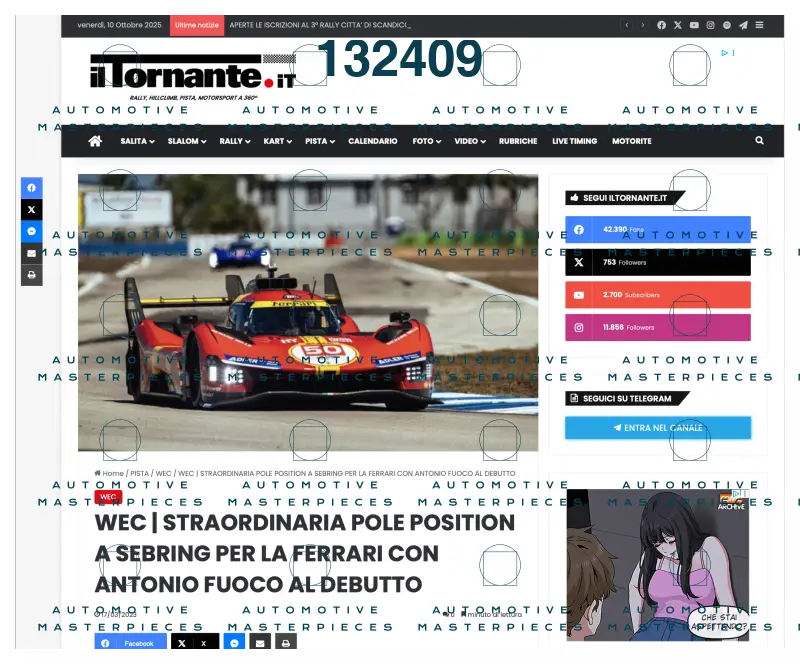Send the article by email using envelope icon

click(x=31, y=253)
